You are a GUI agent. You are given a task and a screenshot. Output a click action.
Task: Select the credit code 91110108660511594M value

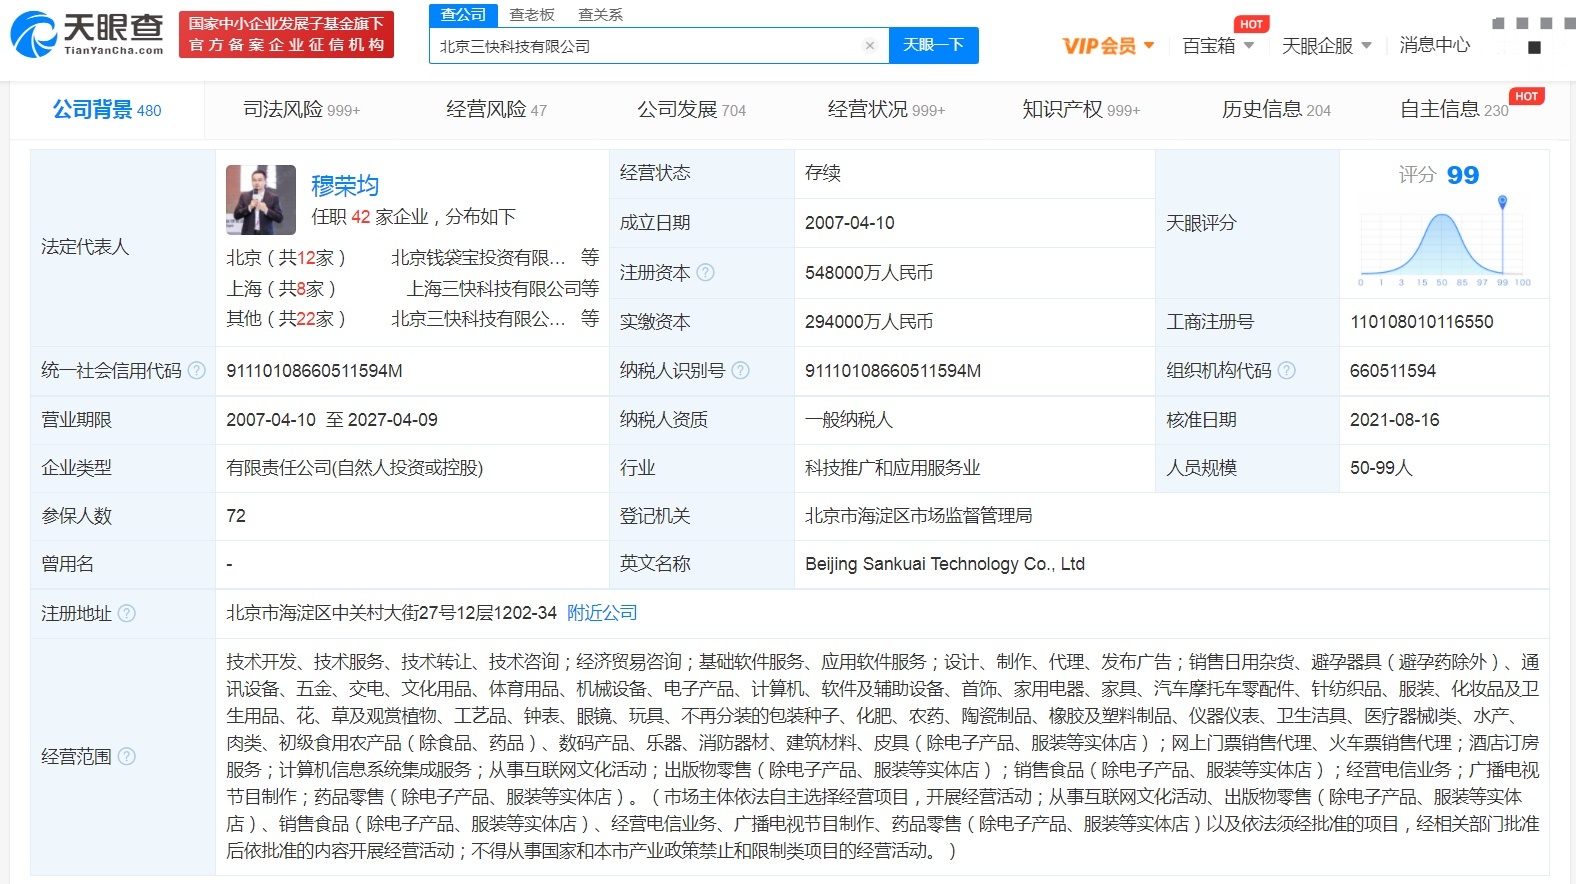pyautogui.click(x=314, y=371)
